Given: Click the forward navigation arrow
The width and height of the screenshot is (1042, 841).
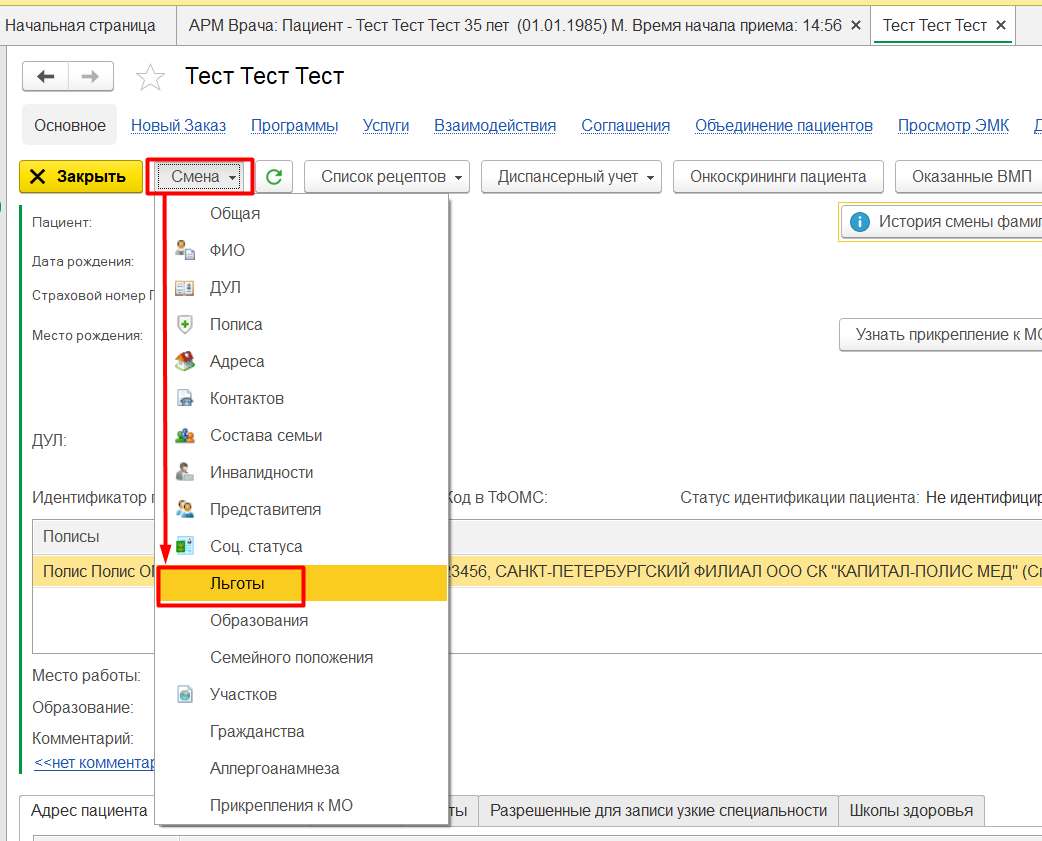Looking at the screenshot, I should [90, 76].
